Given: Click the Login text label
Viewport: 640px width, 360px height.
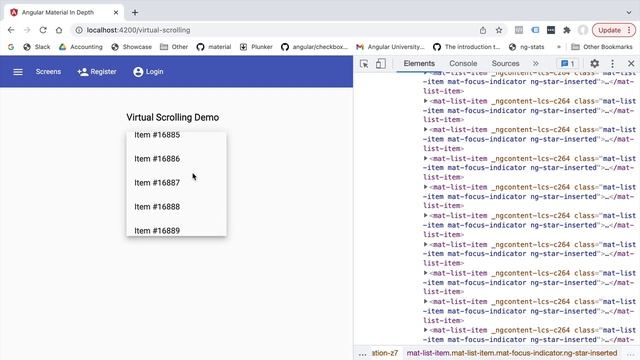Looking at the screenshot, I should point(155,72).
